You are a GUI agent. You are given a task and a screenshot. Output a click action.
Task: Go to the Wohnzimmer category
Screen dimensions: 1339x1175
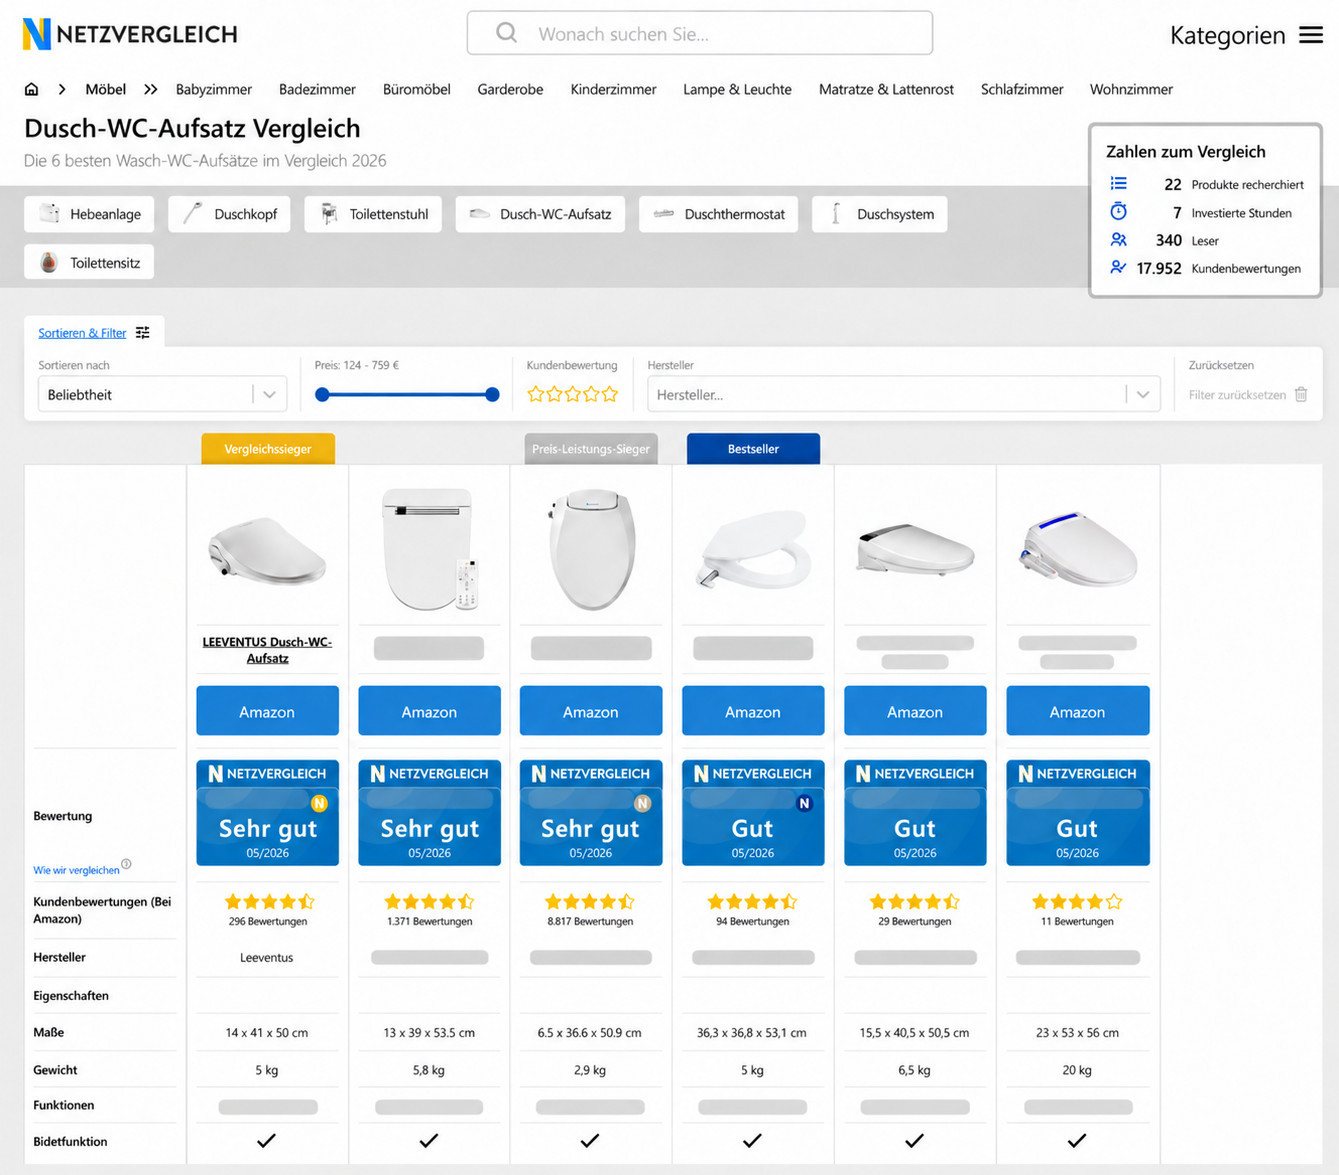click(x=1131, y=89)
